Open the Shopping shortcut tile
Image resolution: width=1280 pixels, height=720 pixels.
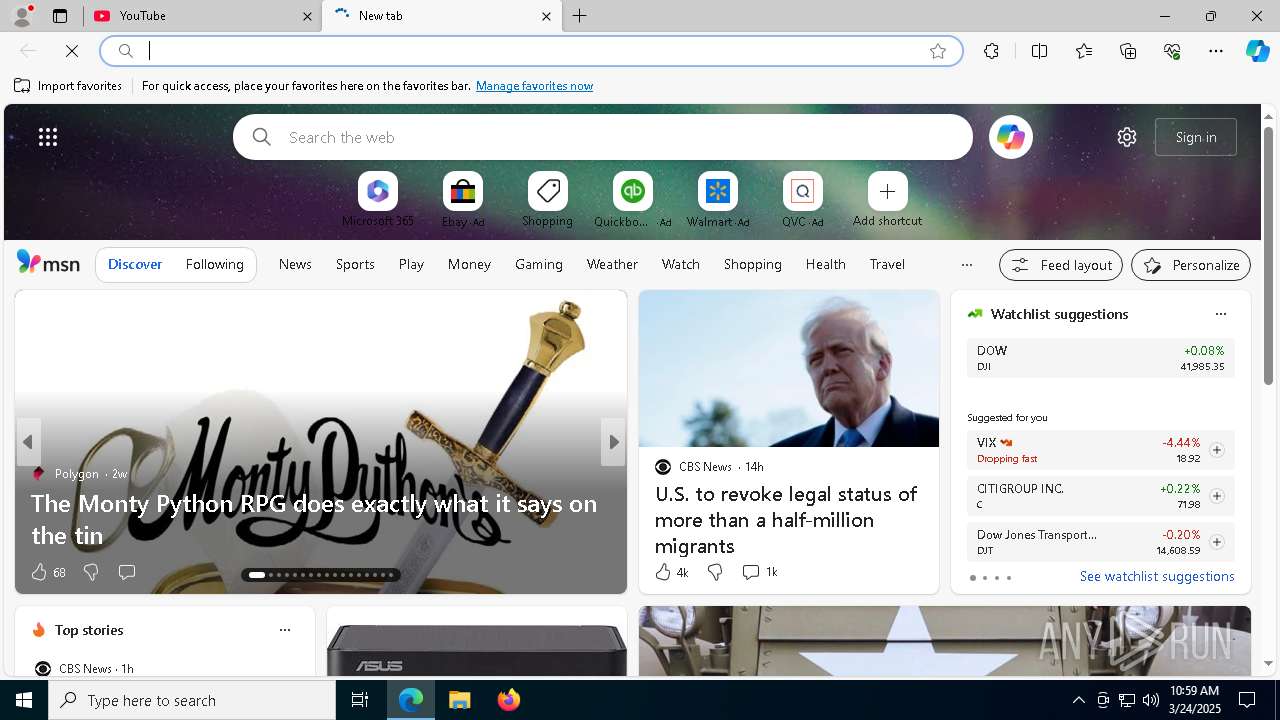tap(548, 200)
